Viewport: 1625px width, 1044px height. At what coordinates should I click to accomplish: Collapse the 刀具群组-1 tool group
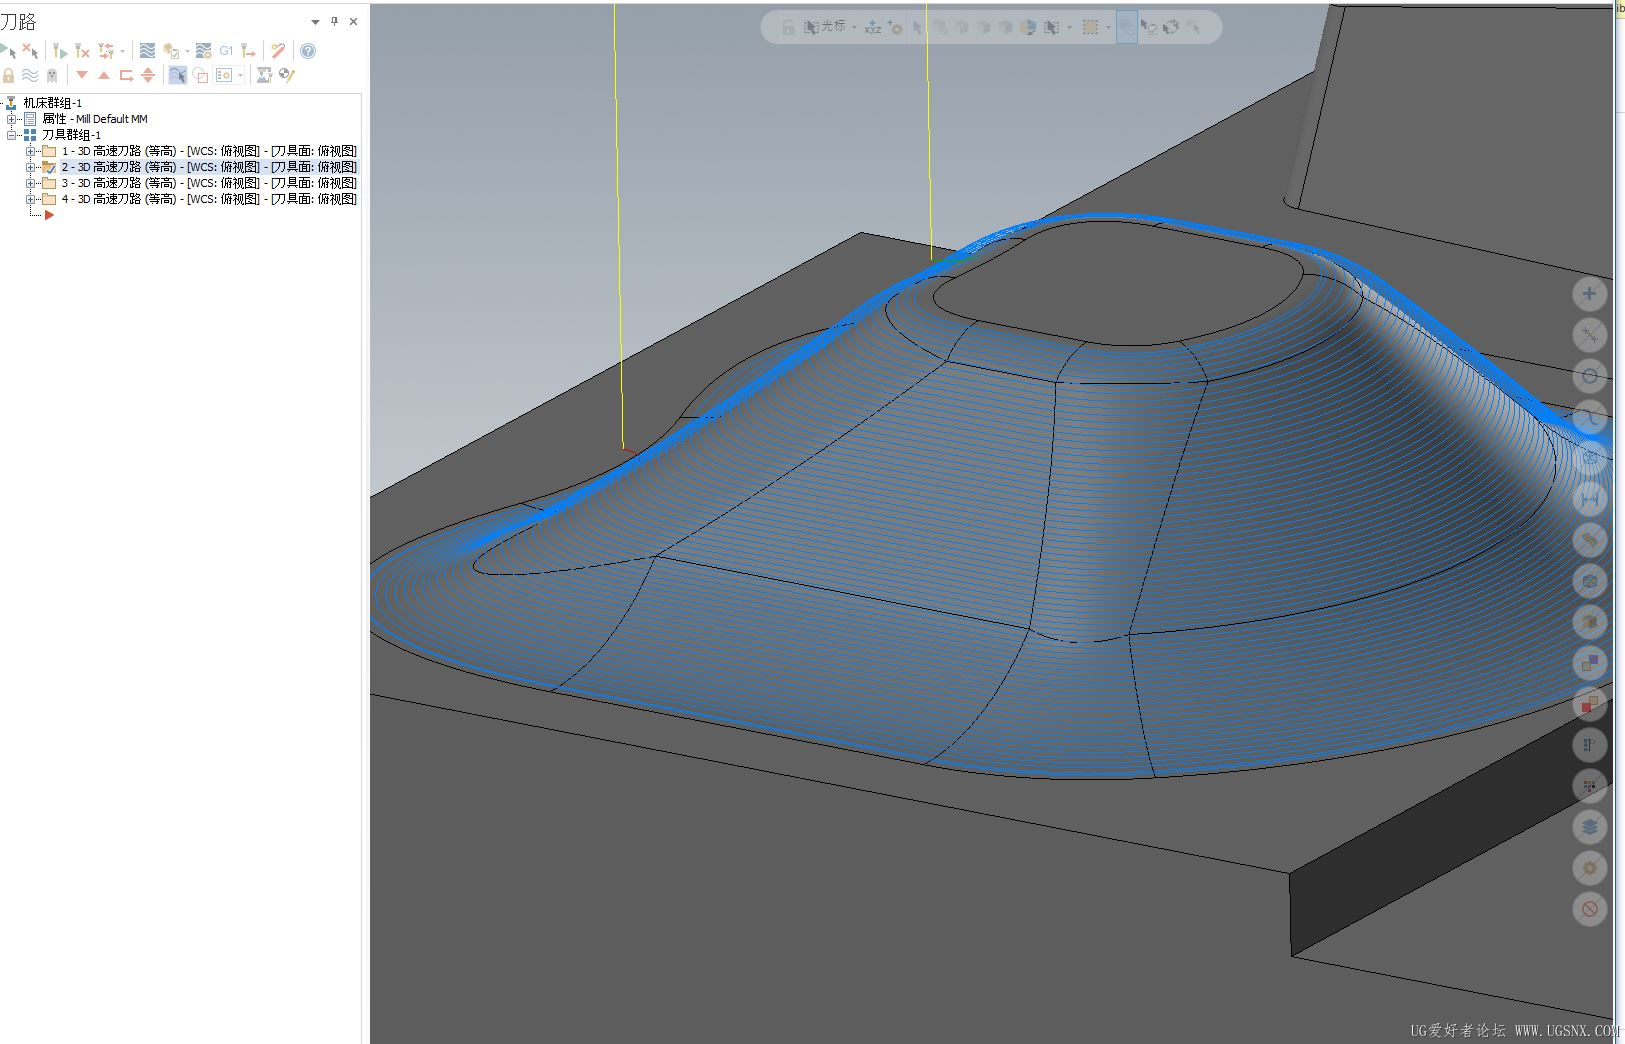12,135
